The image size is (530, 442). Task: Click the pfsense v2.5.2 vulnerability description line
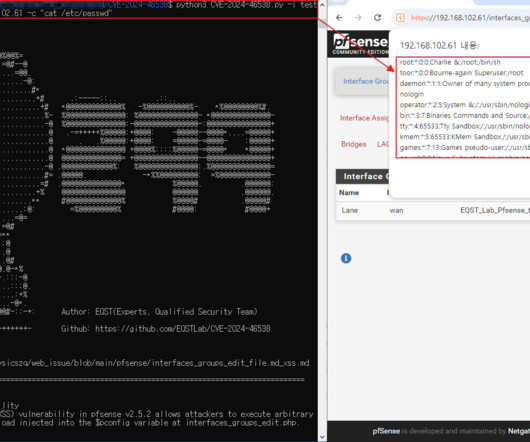(x=157, y=414)
